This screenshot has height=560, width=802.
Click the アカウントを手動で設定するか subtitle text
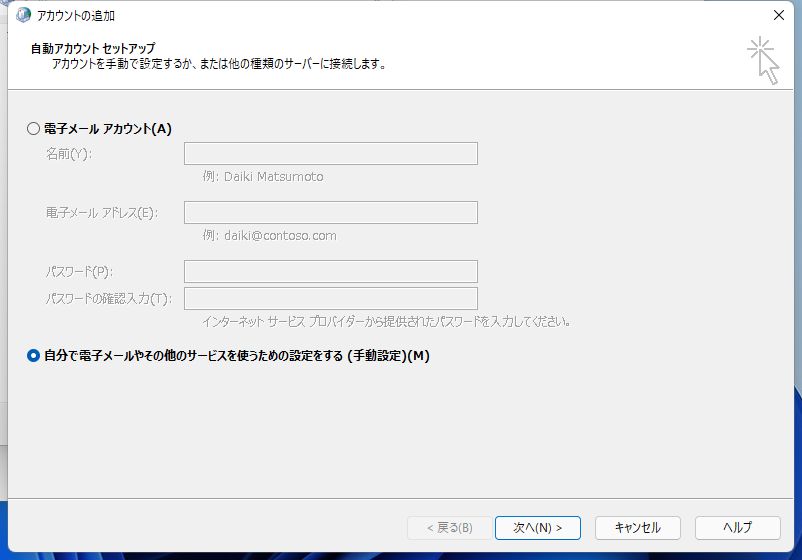coord(219,64)
